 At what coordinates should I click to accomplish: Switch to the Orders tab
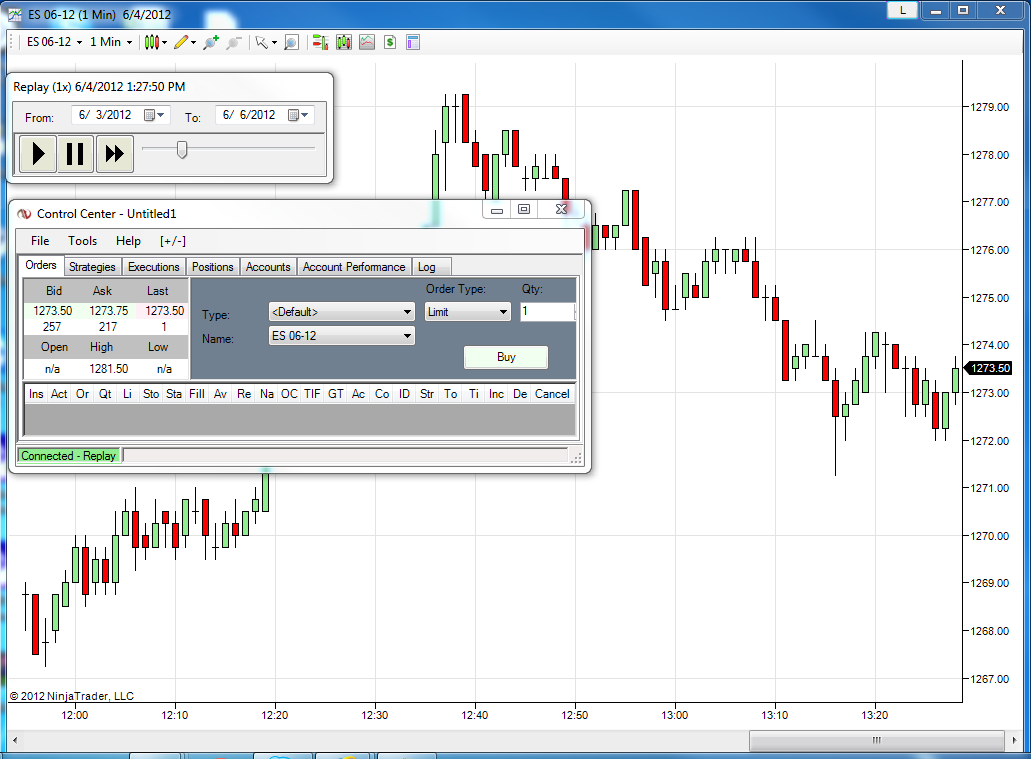[x=41, y=265]
